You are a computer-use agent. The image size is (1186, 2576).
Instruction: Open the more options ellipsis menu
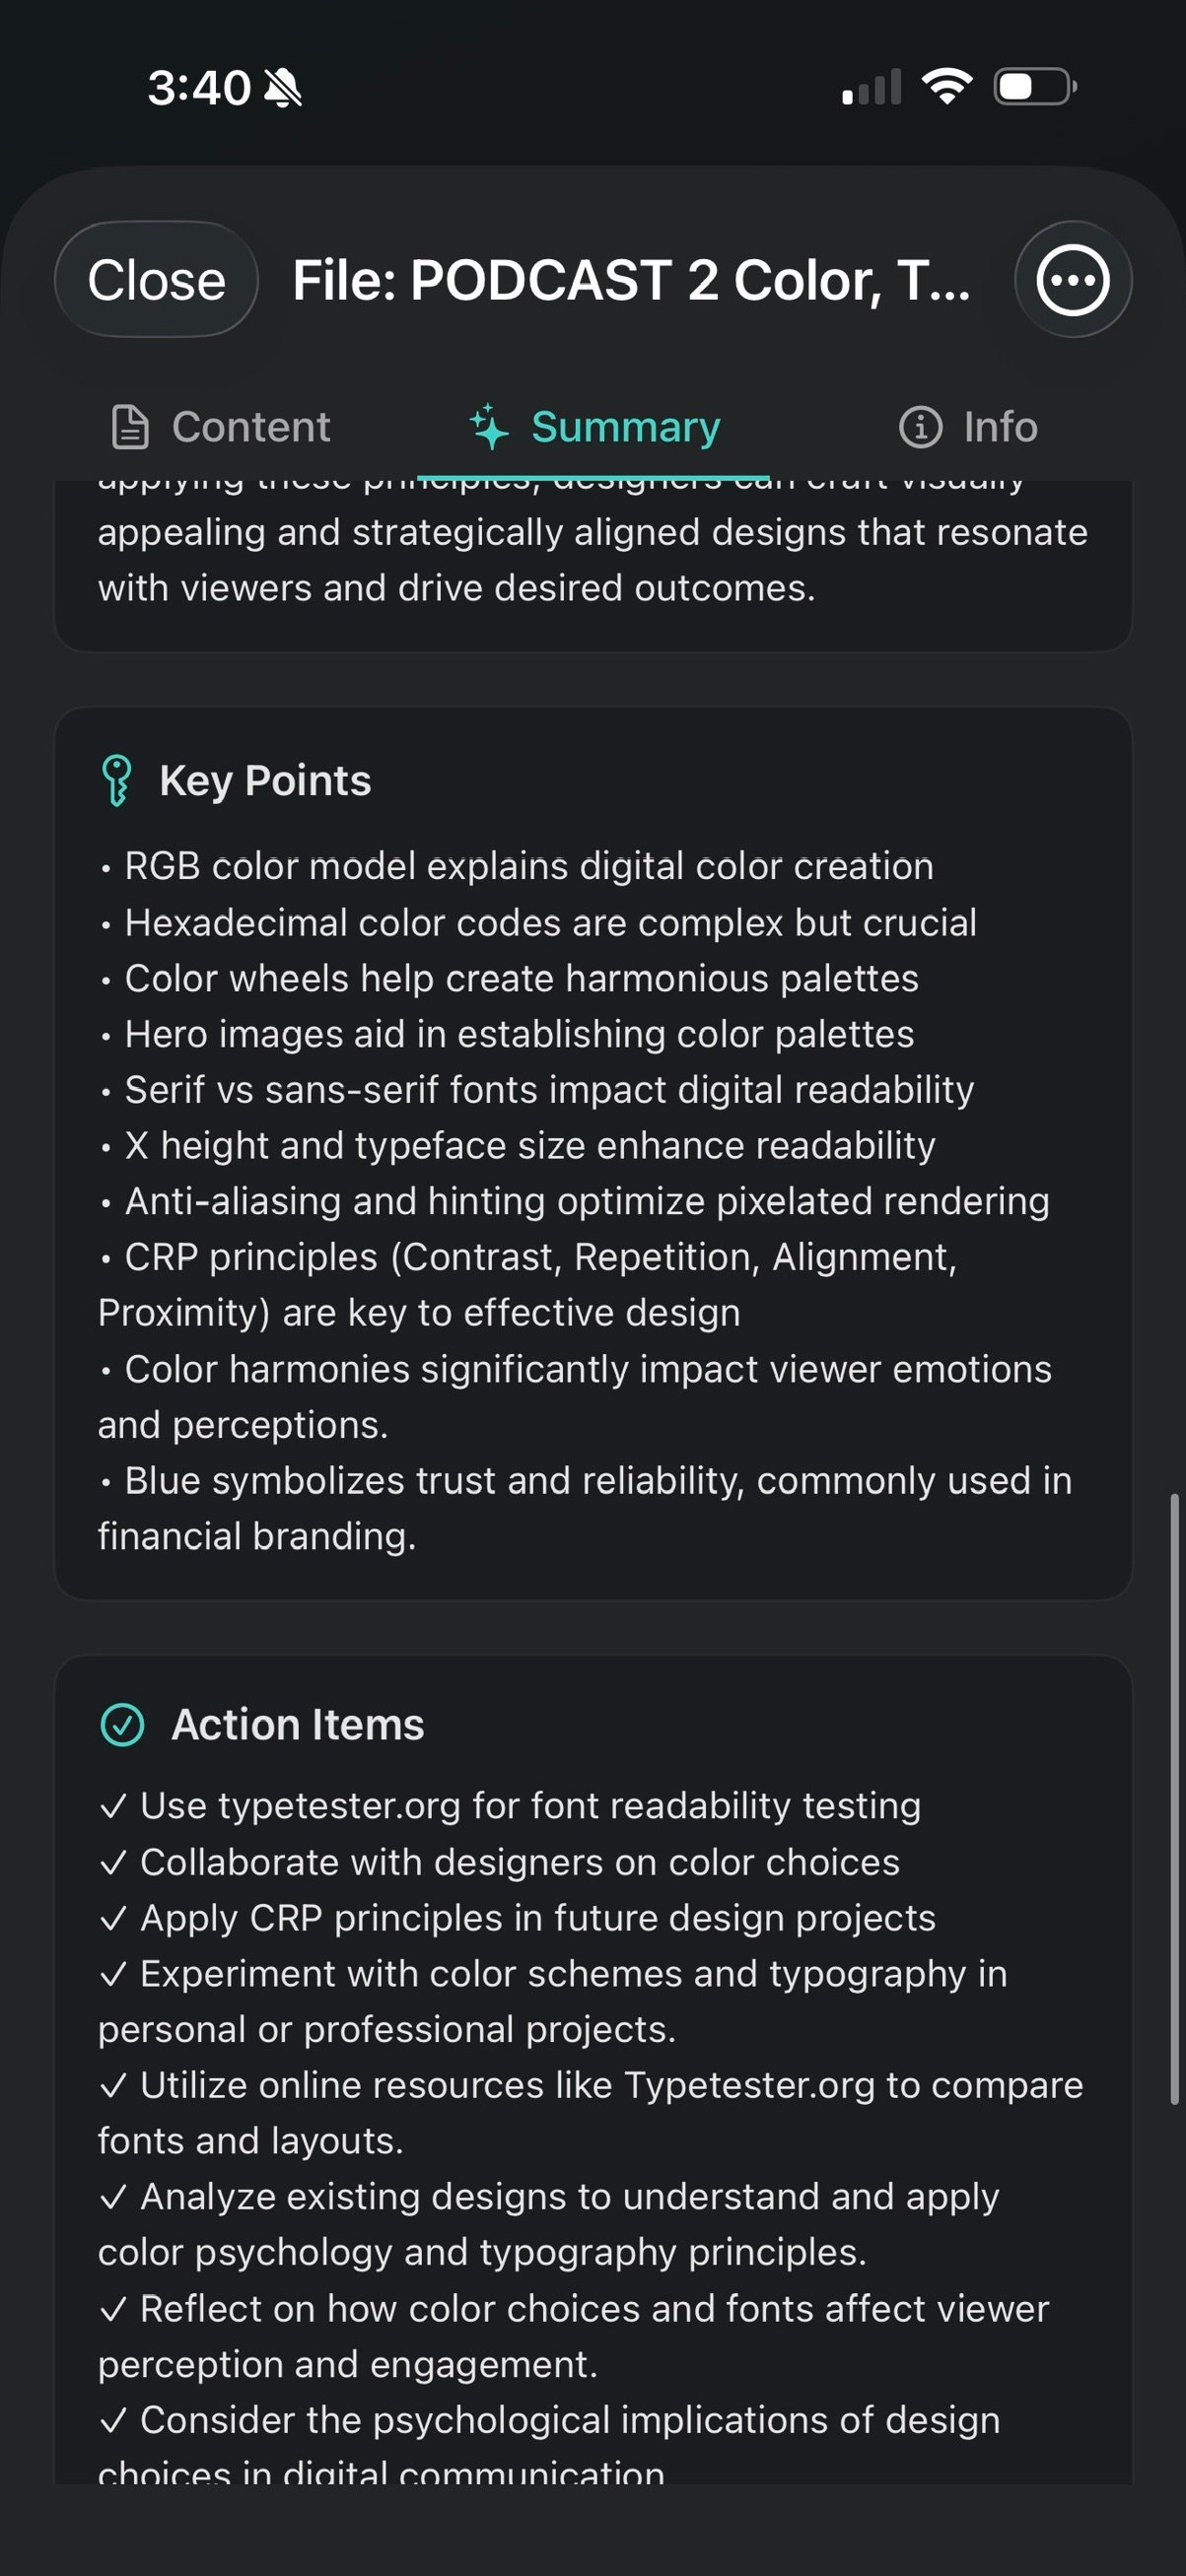click(1073, 281)
